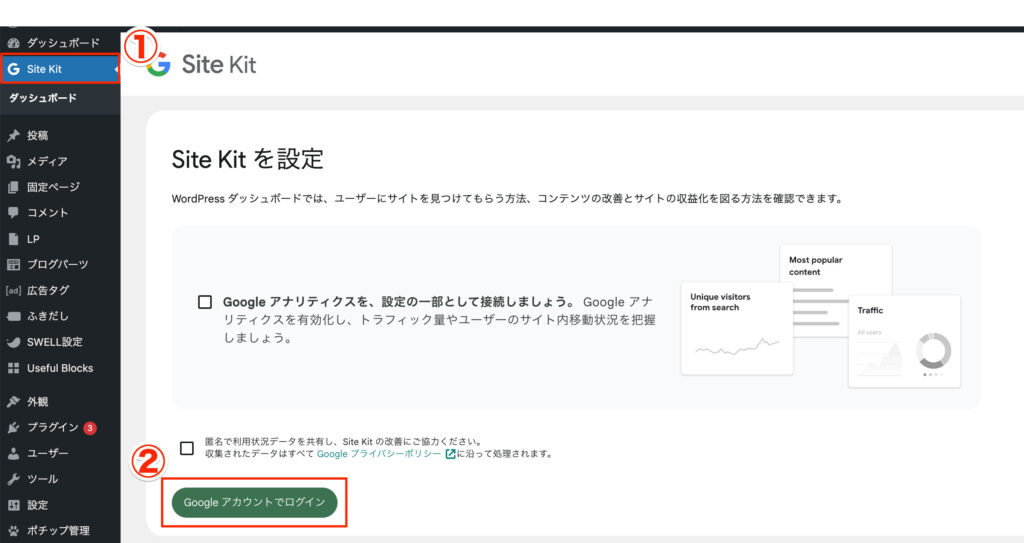Click the Unique visitors from search card

coord(737,328)
